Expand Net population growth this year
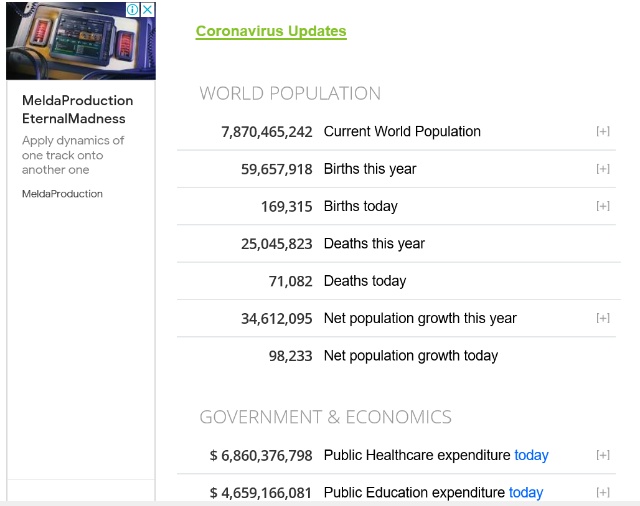The width and height of the screenshot is (640, 506). click(602, 318)
